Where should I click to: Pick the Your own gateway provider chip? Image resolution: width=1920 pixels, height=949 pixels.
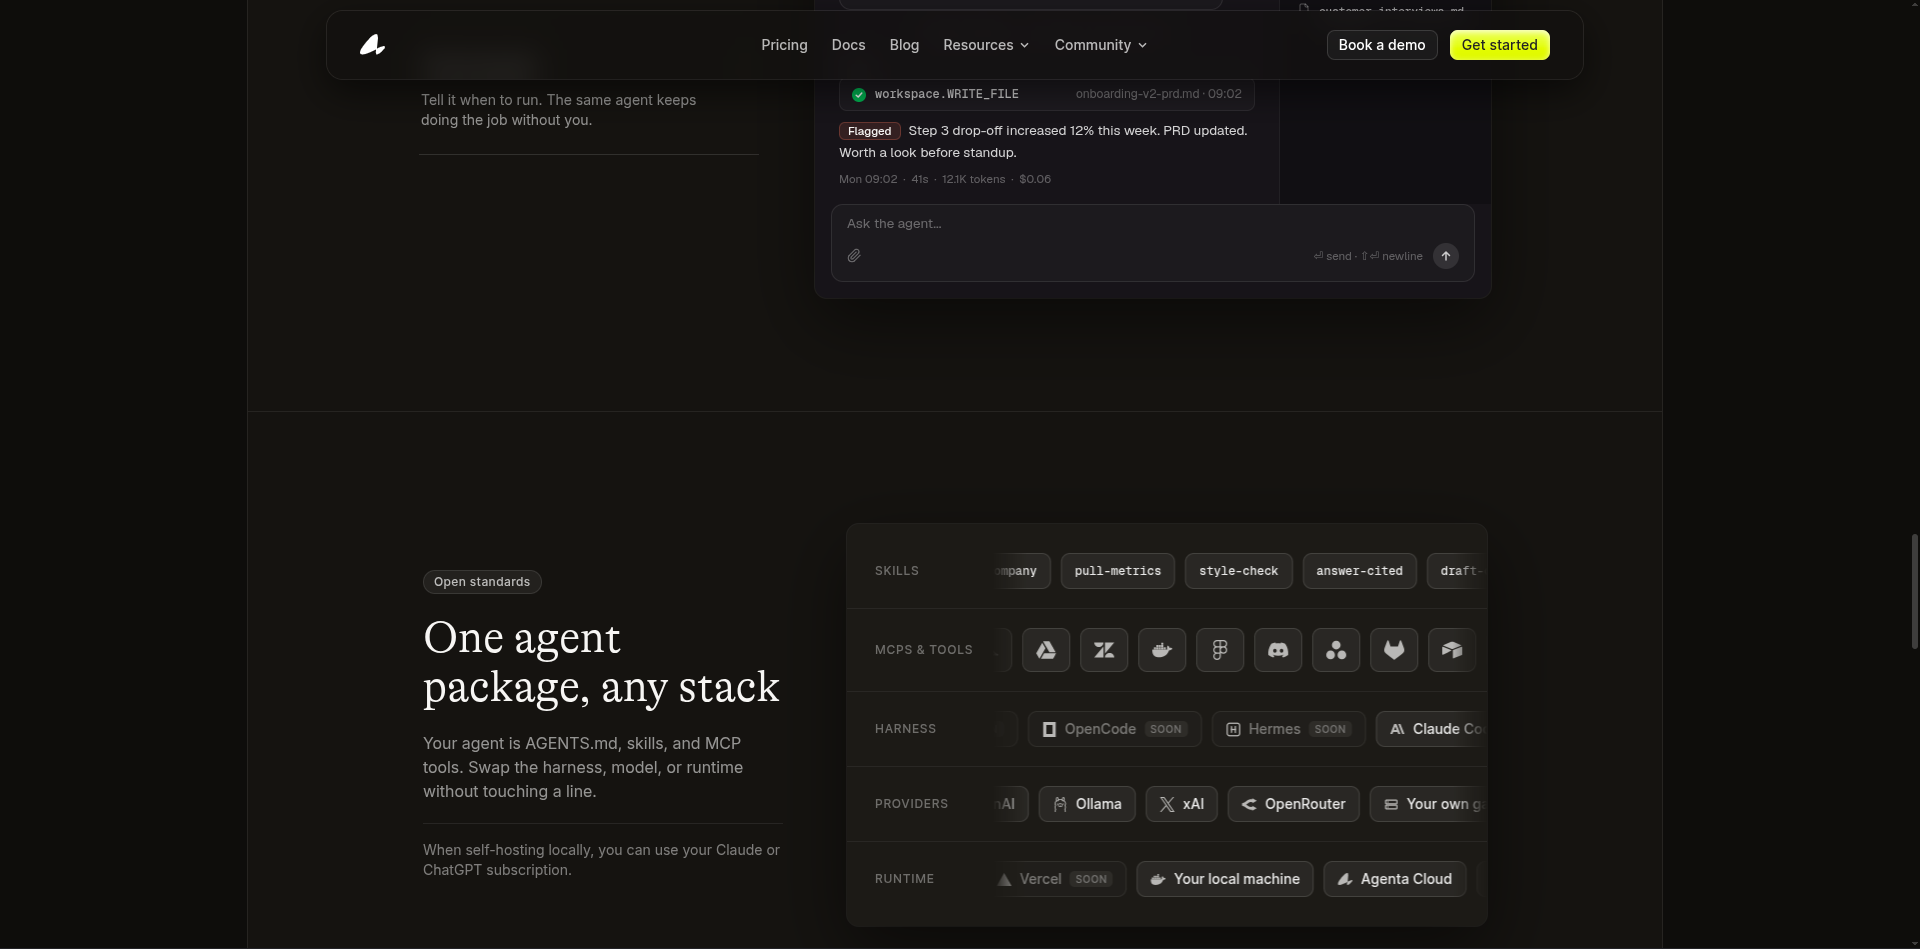click(x=1429, y=804)
